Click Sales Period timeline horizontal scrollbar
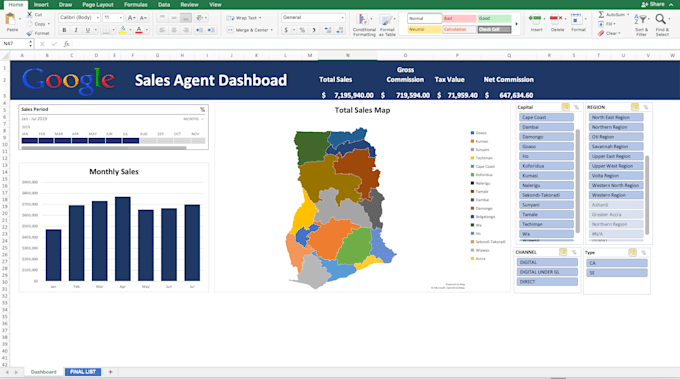Screen dimensions: 680x379 click(x=104, y=148)
